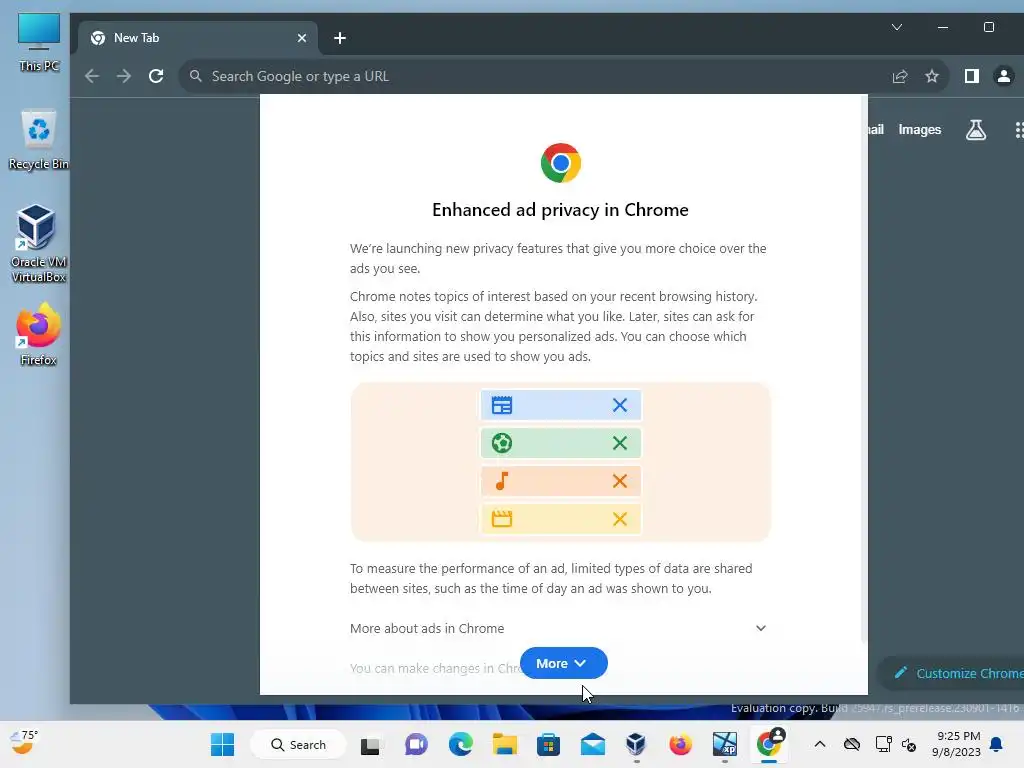Viewport: 1024px width, 768px height.
Task: Click the blue More button
Action: (564, 663)
